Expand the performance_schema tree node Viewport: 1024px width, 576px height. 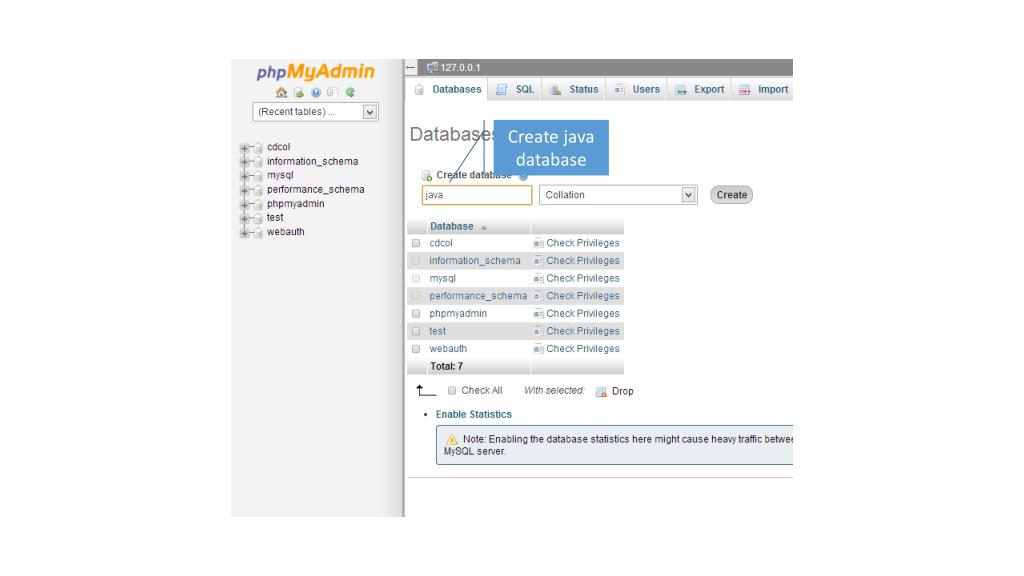click(244, 190)
